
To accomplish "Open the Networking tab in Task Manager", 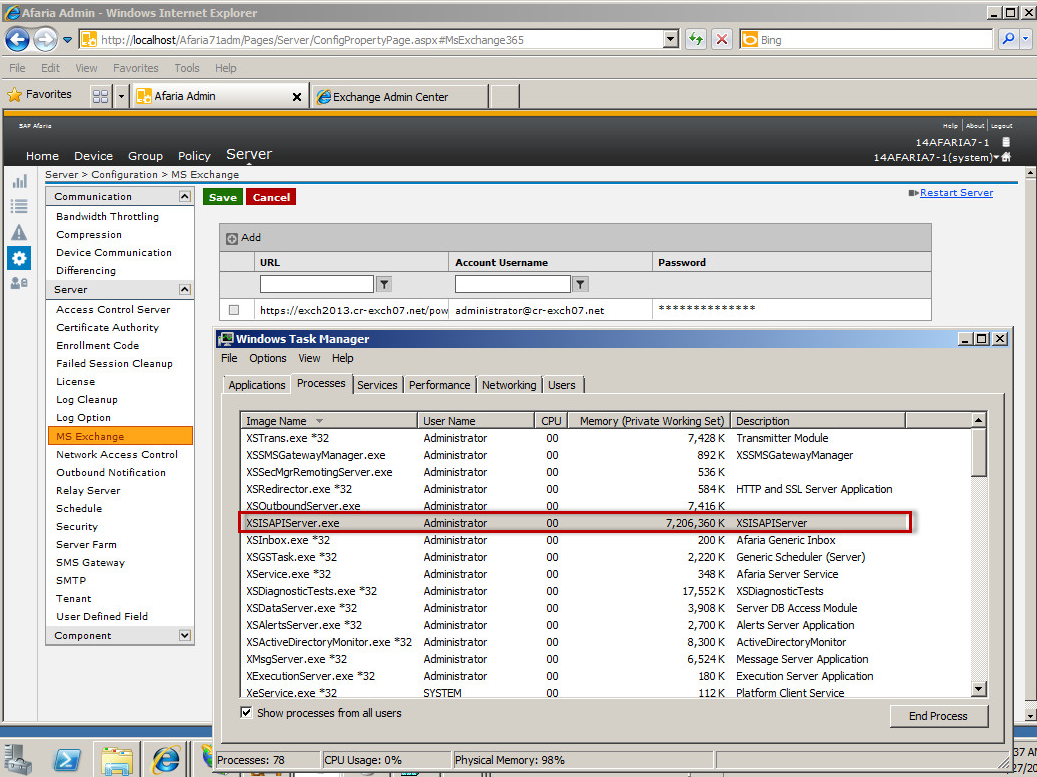I will pyautogui.click(x=509, y=385).
